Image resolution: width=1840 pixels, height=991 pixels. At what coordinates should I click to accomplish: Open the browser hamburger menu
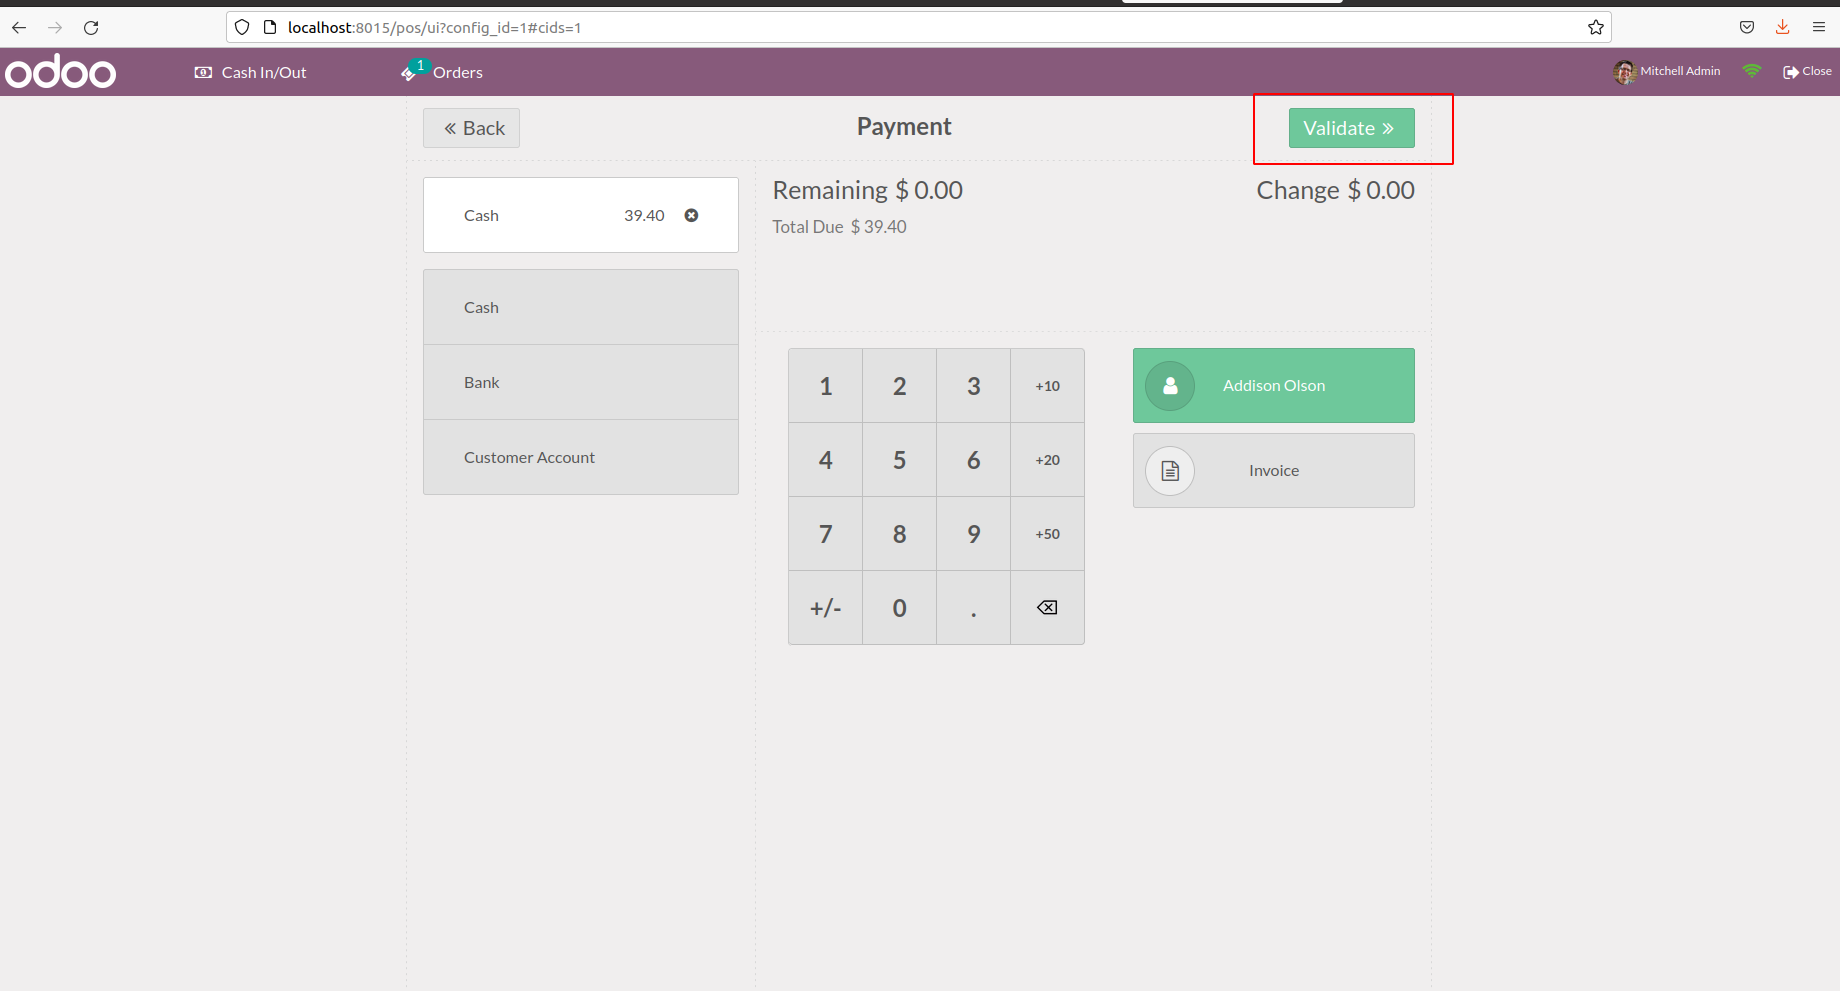[x=1819, y=27]
